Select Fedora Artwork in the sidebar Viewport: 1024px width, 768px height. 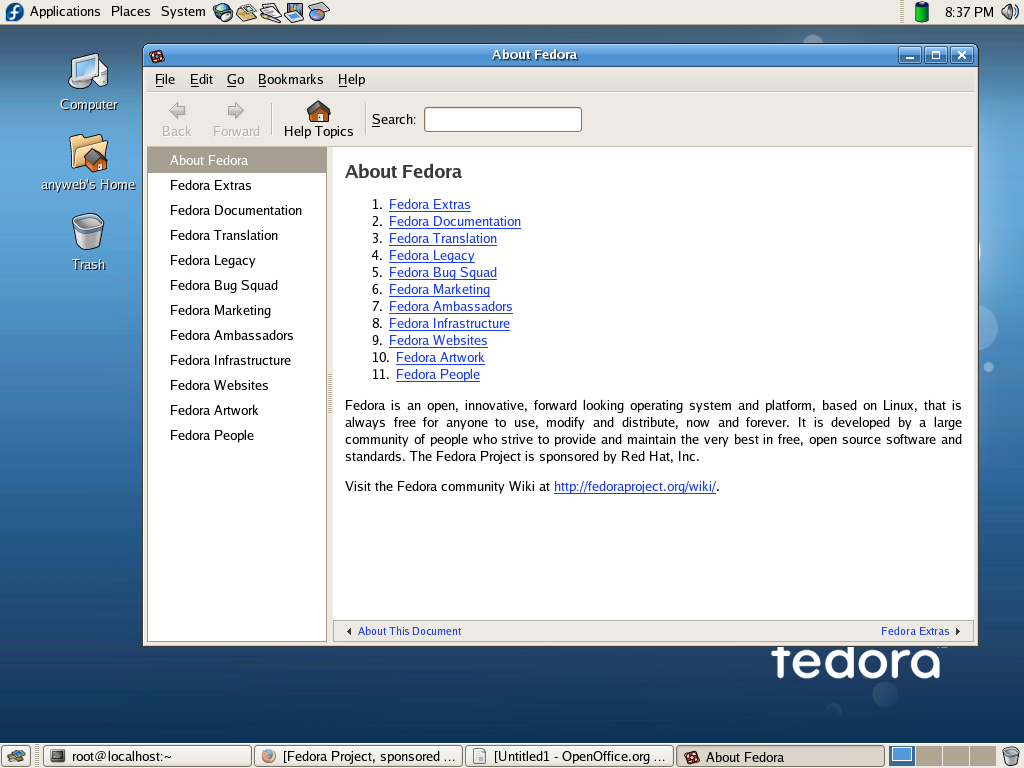coord(237,410)
